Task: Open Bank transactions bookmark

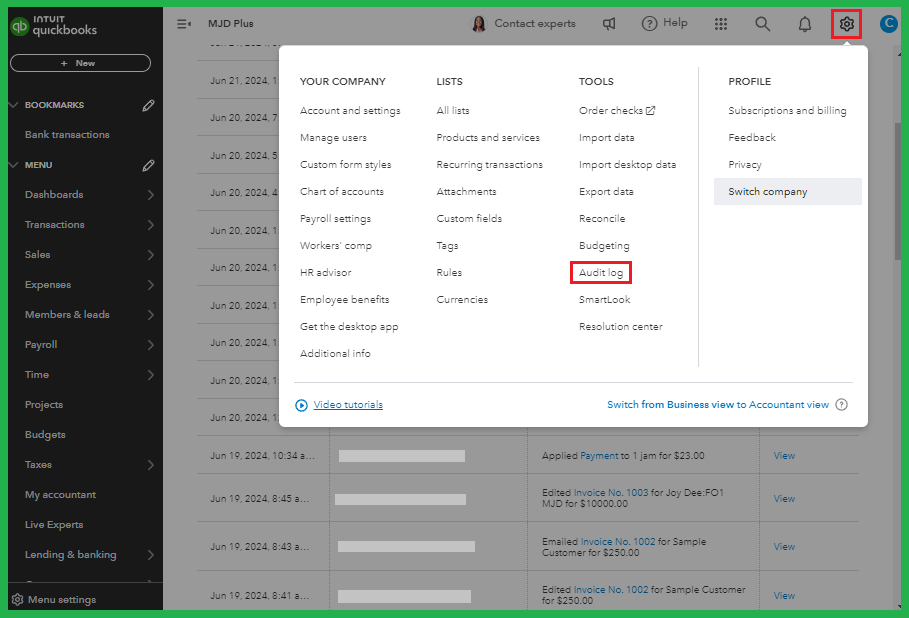Action: click(x=67, y=134)
